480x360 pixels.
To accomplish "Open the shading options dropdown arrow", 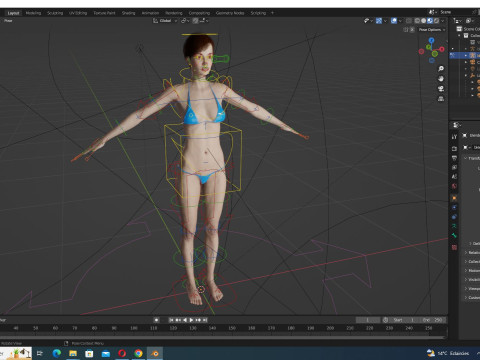I will 443,21.
